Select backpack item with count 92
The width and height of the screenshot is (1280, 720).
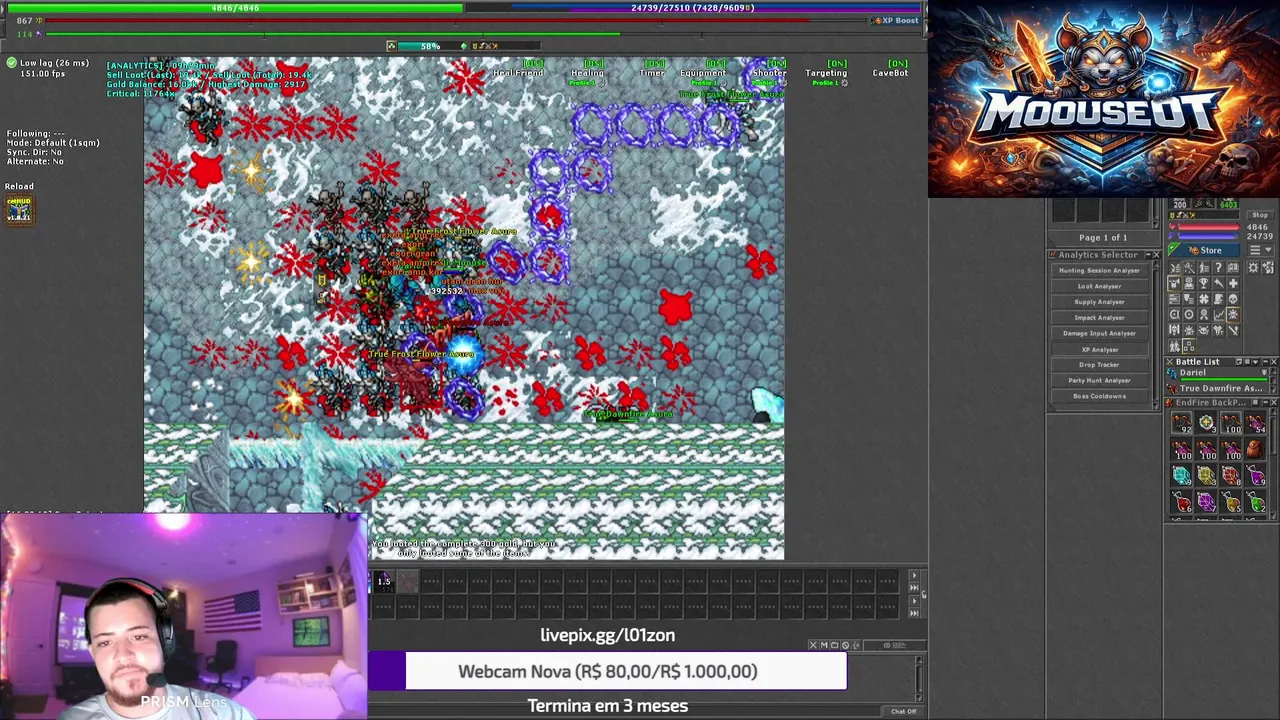tap(1182, 422)
